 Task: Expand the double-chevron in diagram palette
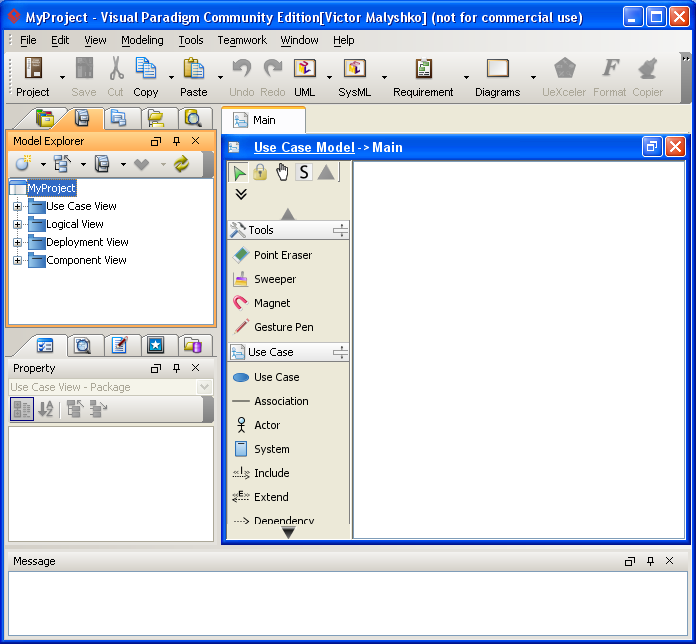pos(241,194)
